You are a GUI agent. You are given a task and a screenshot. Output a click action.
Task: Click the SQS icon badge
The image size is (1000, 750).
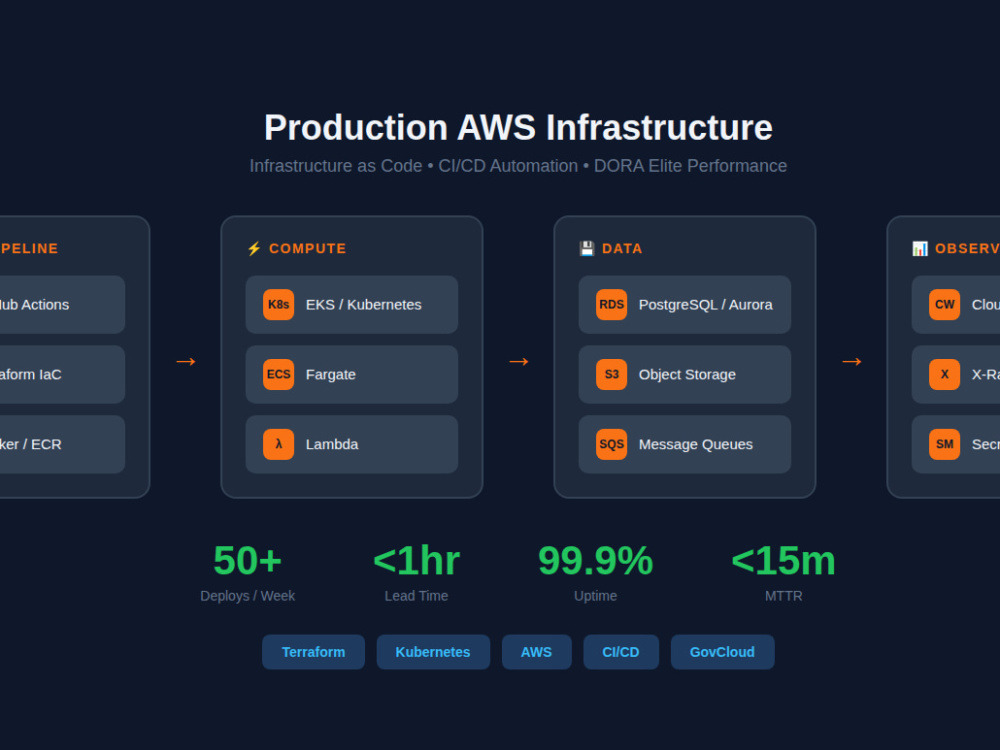tap(611, 445)
